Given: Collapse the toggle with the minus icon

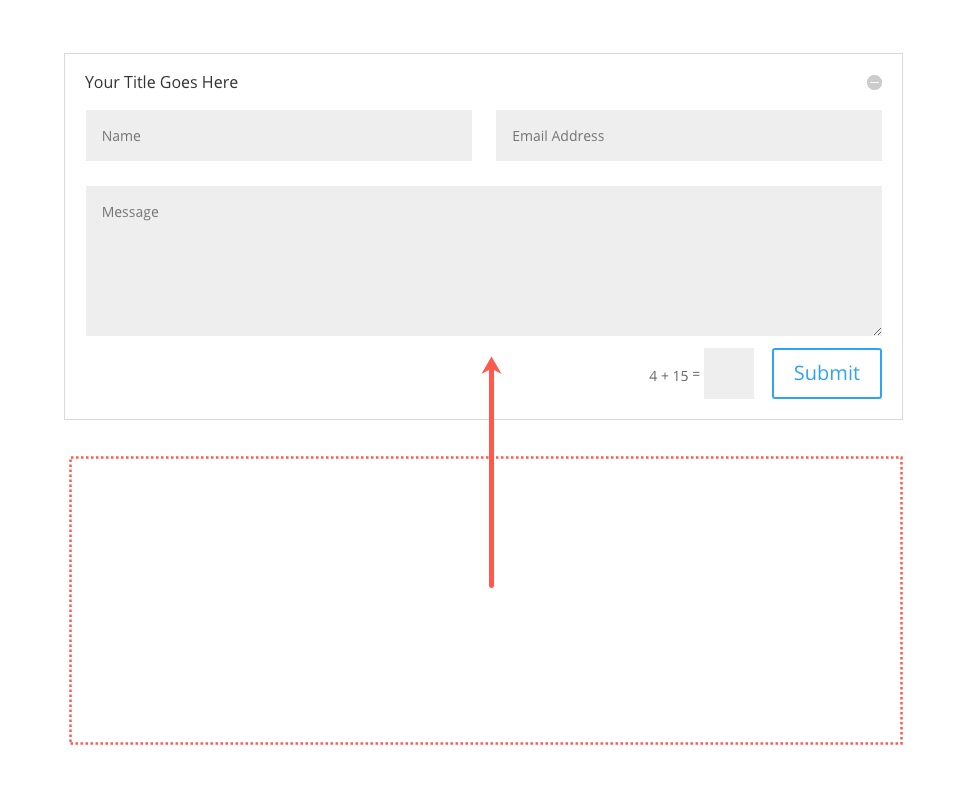Looking at the screenshot, I should coord(874,83).
